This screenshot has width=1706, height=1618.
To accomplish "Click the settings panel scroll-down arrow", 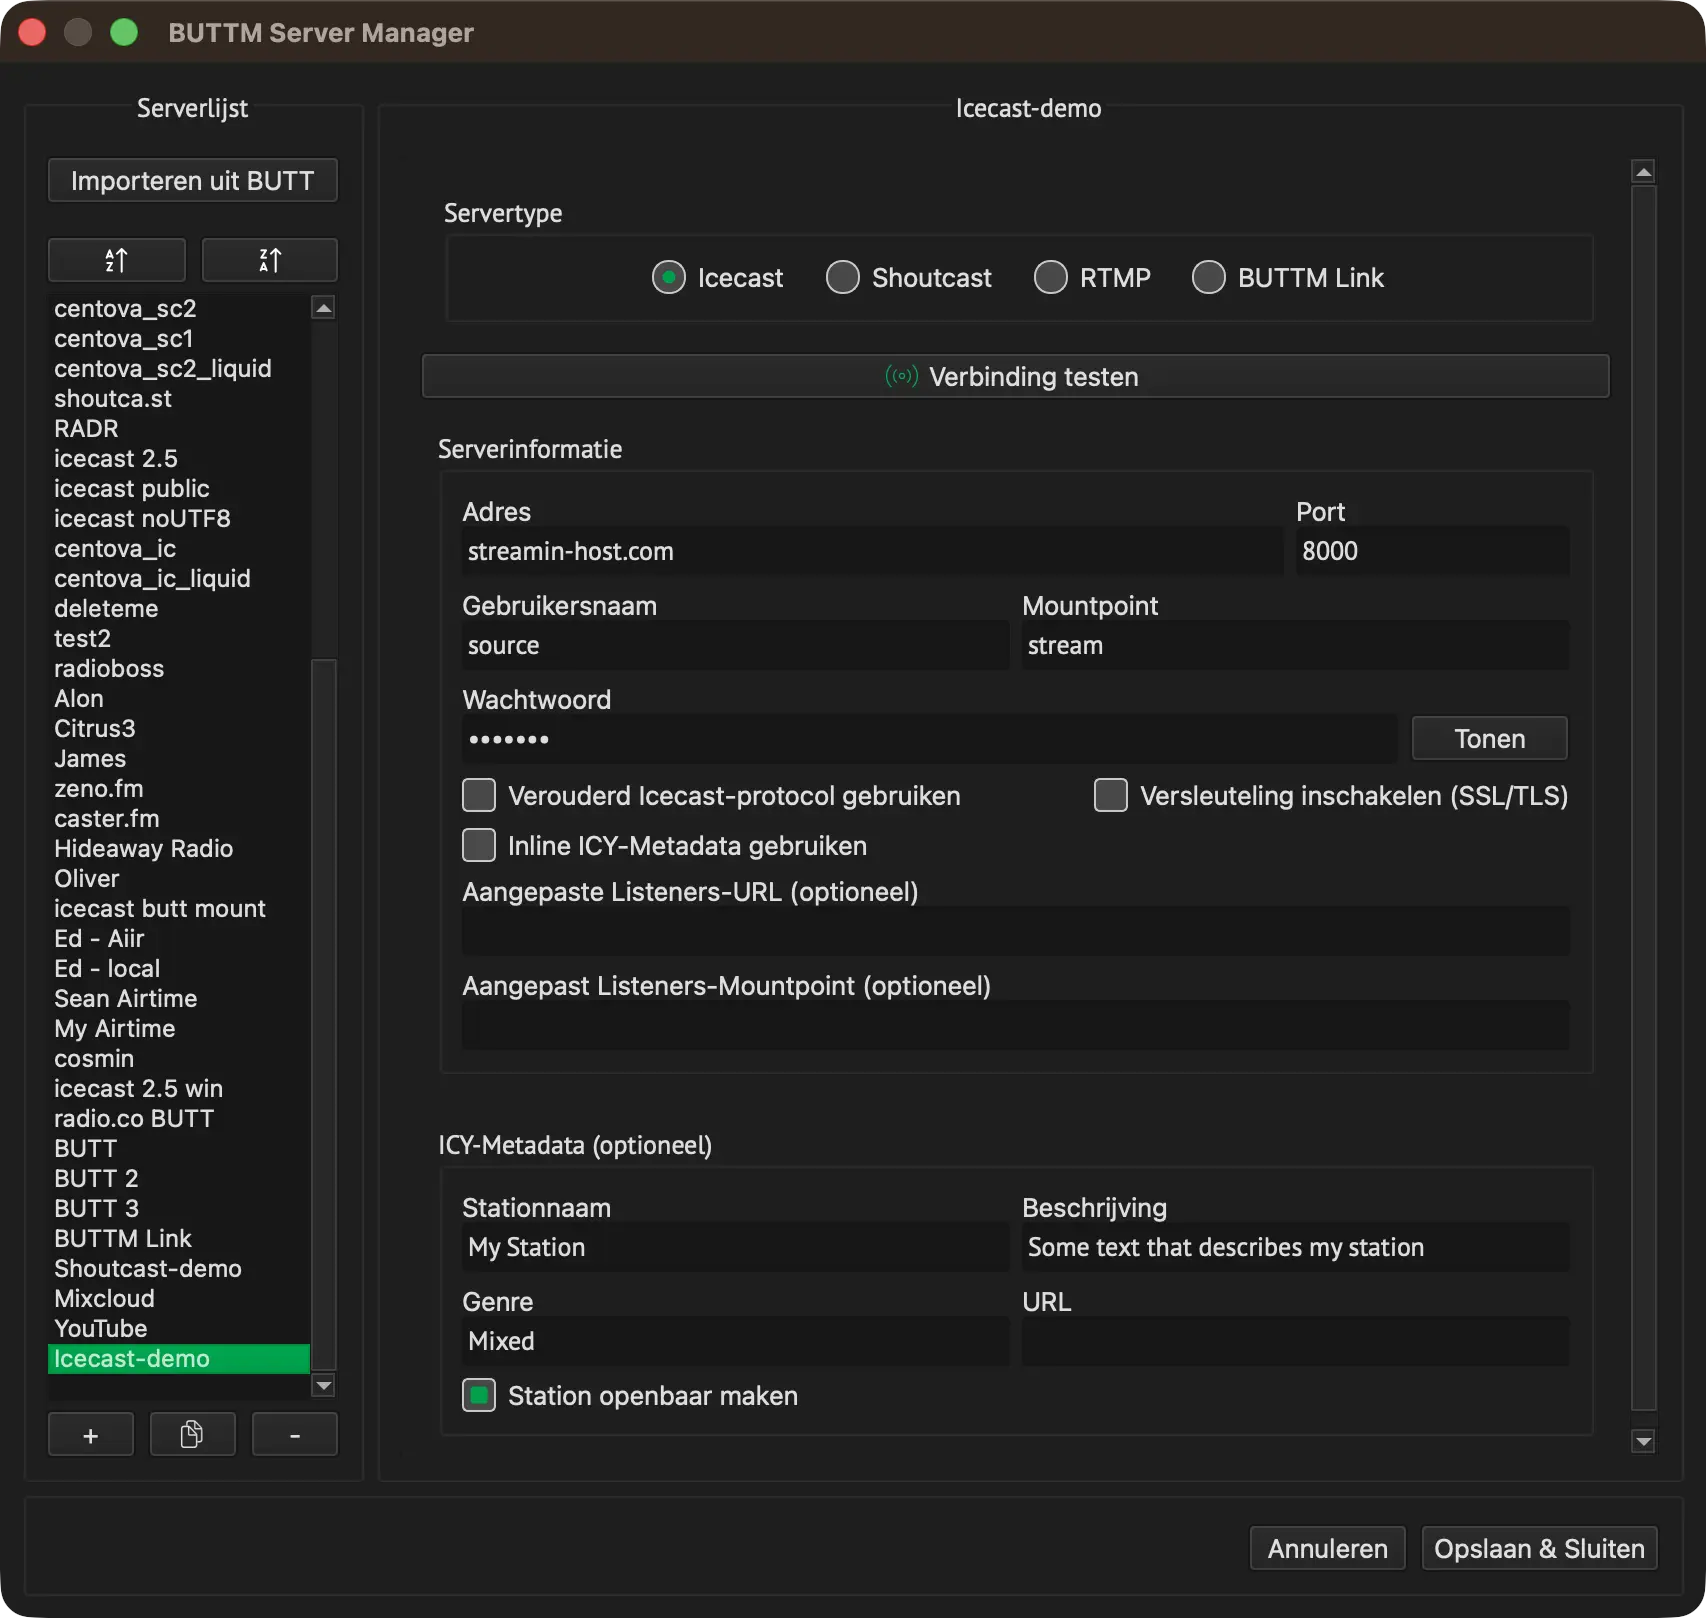I will coord(1643,1441).
